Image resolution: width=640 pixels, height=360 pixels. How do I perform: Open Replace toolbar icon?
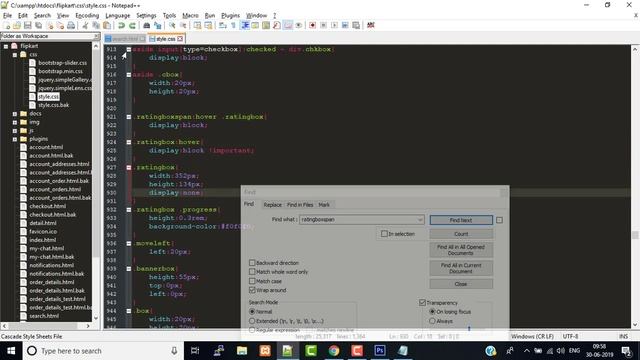(157, 25)
